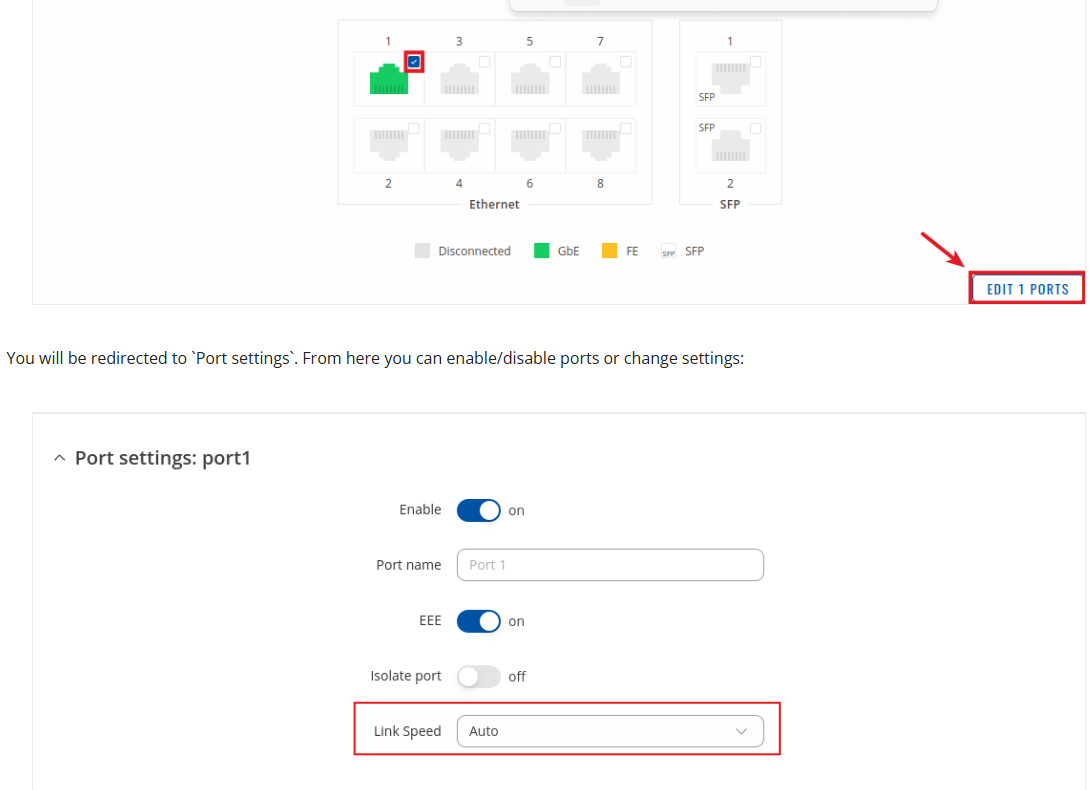
Task: Click the Port name input field
Action: 609,565
